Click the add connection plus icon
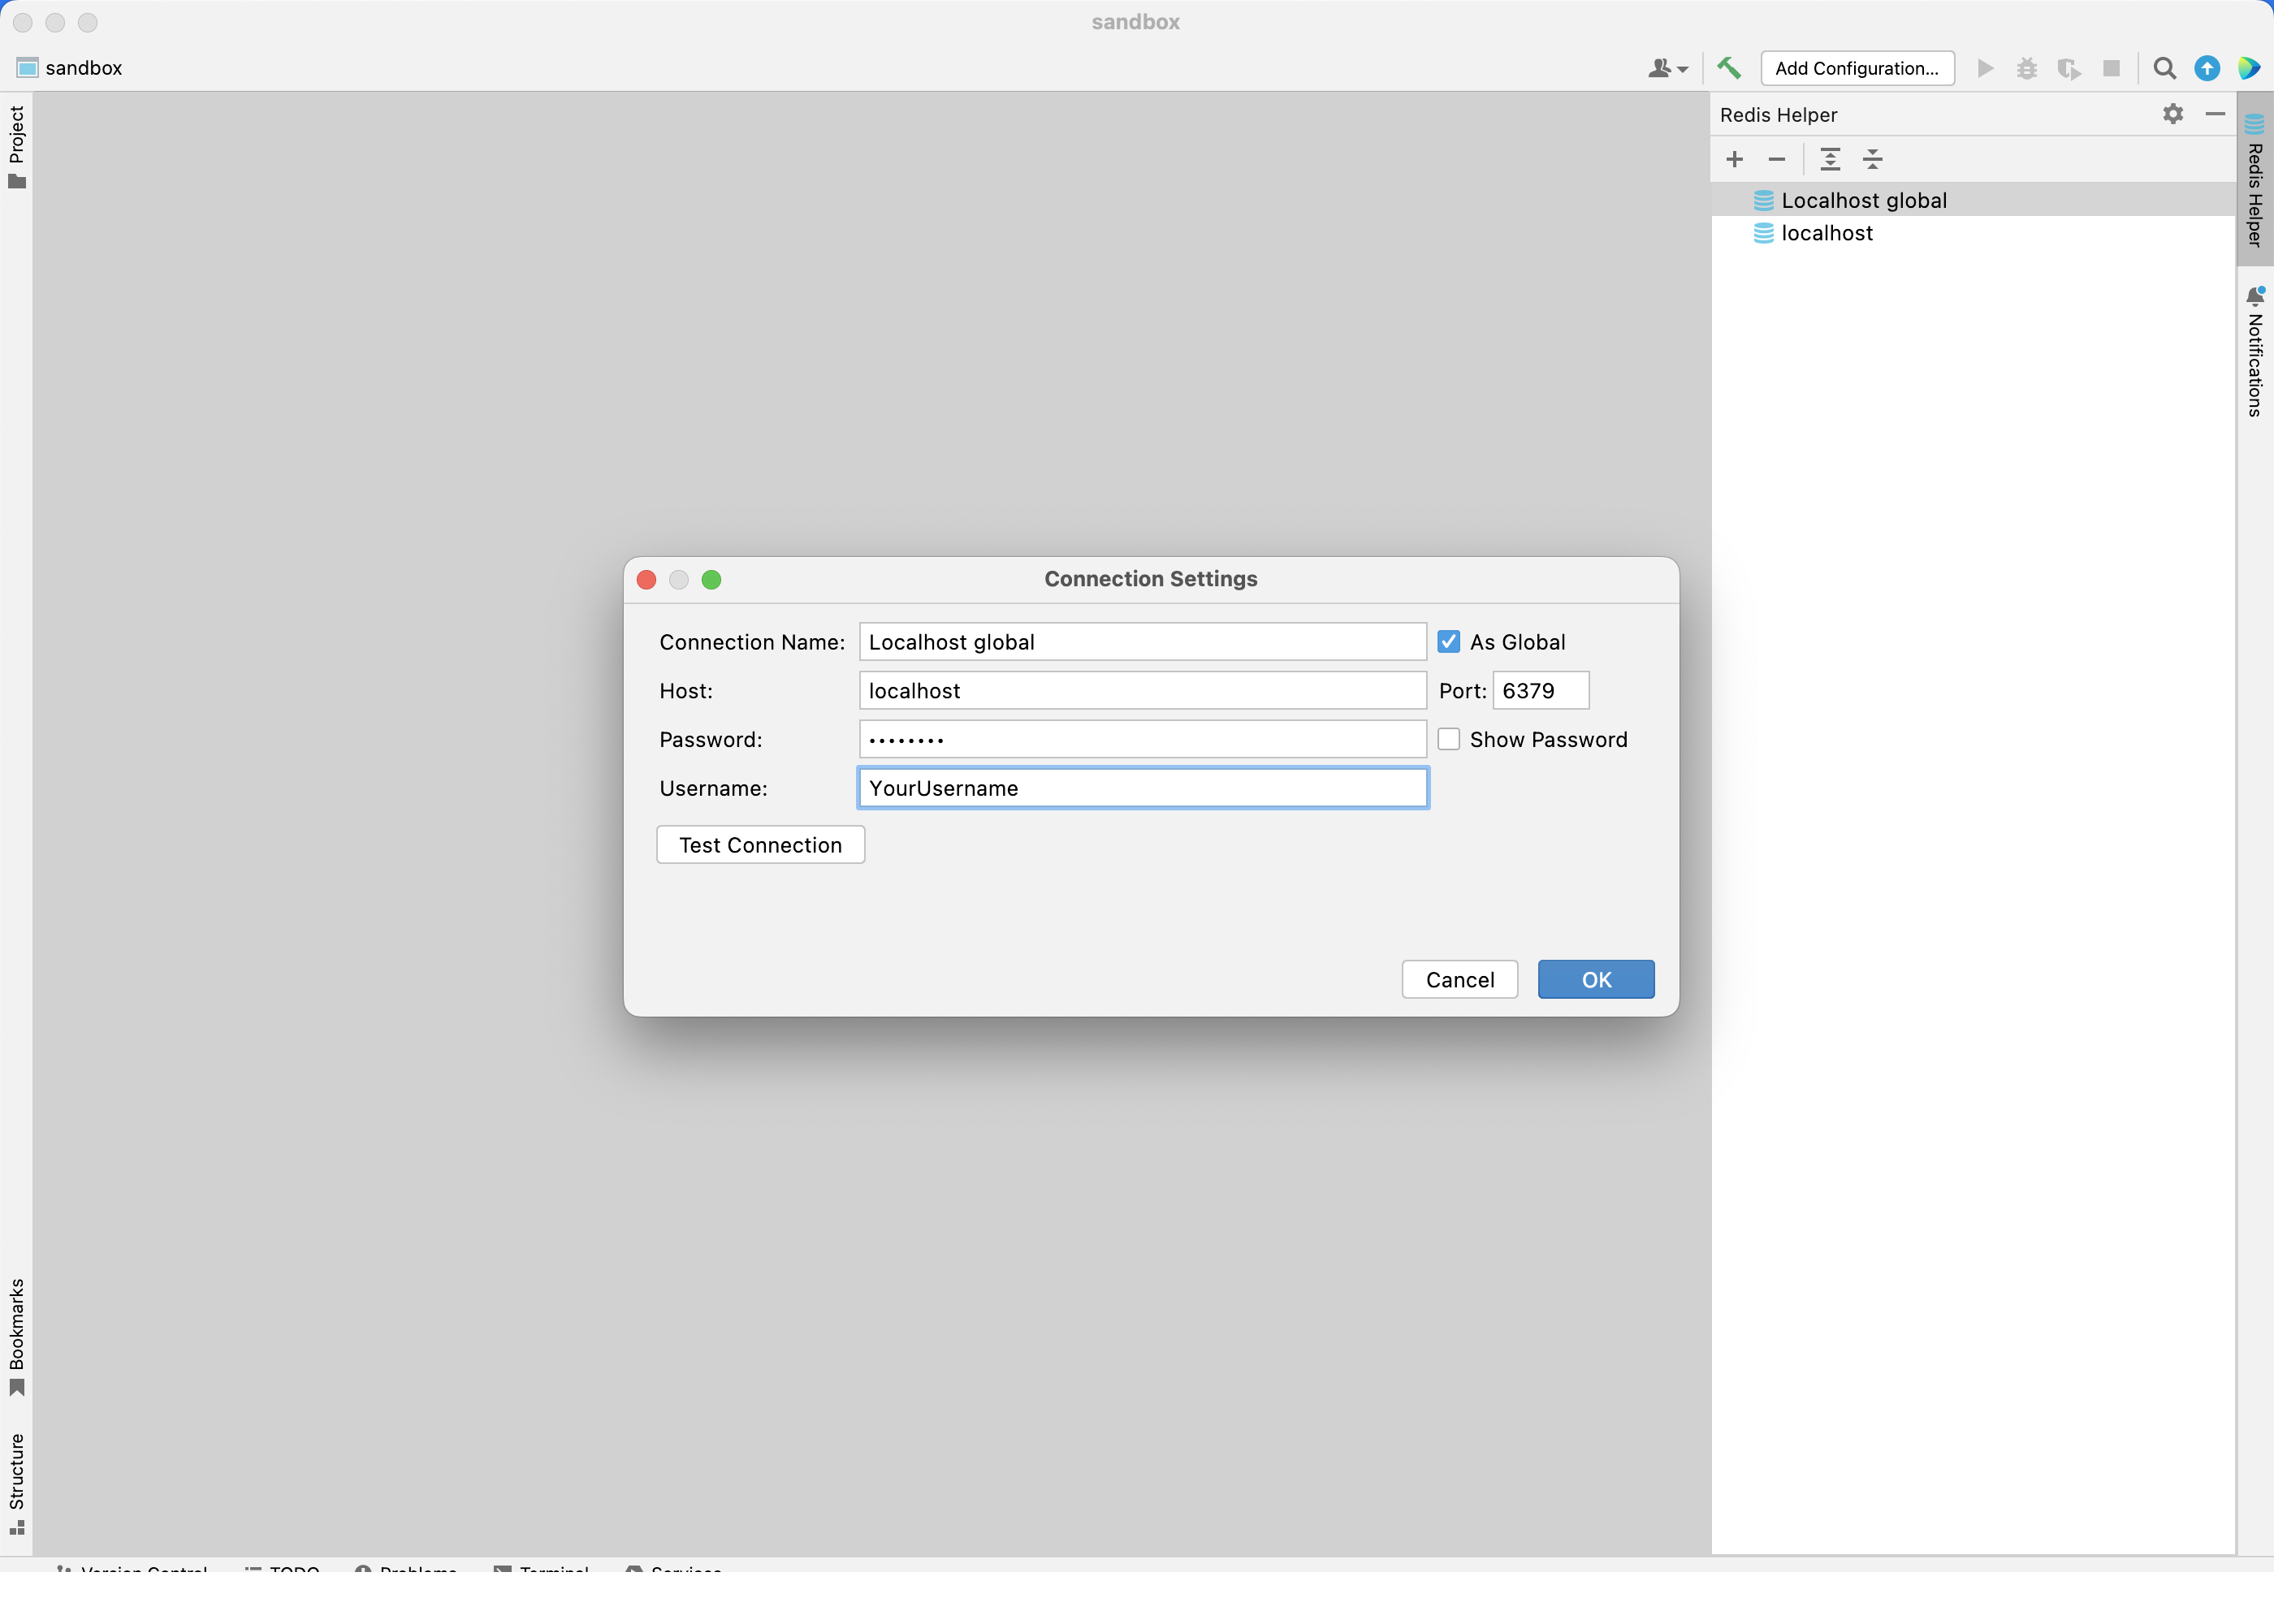 pyautogui.click(x=1736, y=158)
